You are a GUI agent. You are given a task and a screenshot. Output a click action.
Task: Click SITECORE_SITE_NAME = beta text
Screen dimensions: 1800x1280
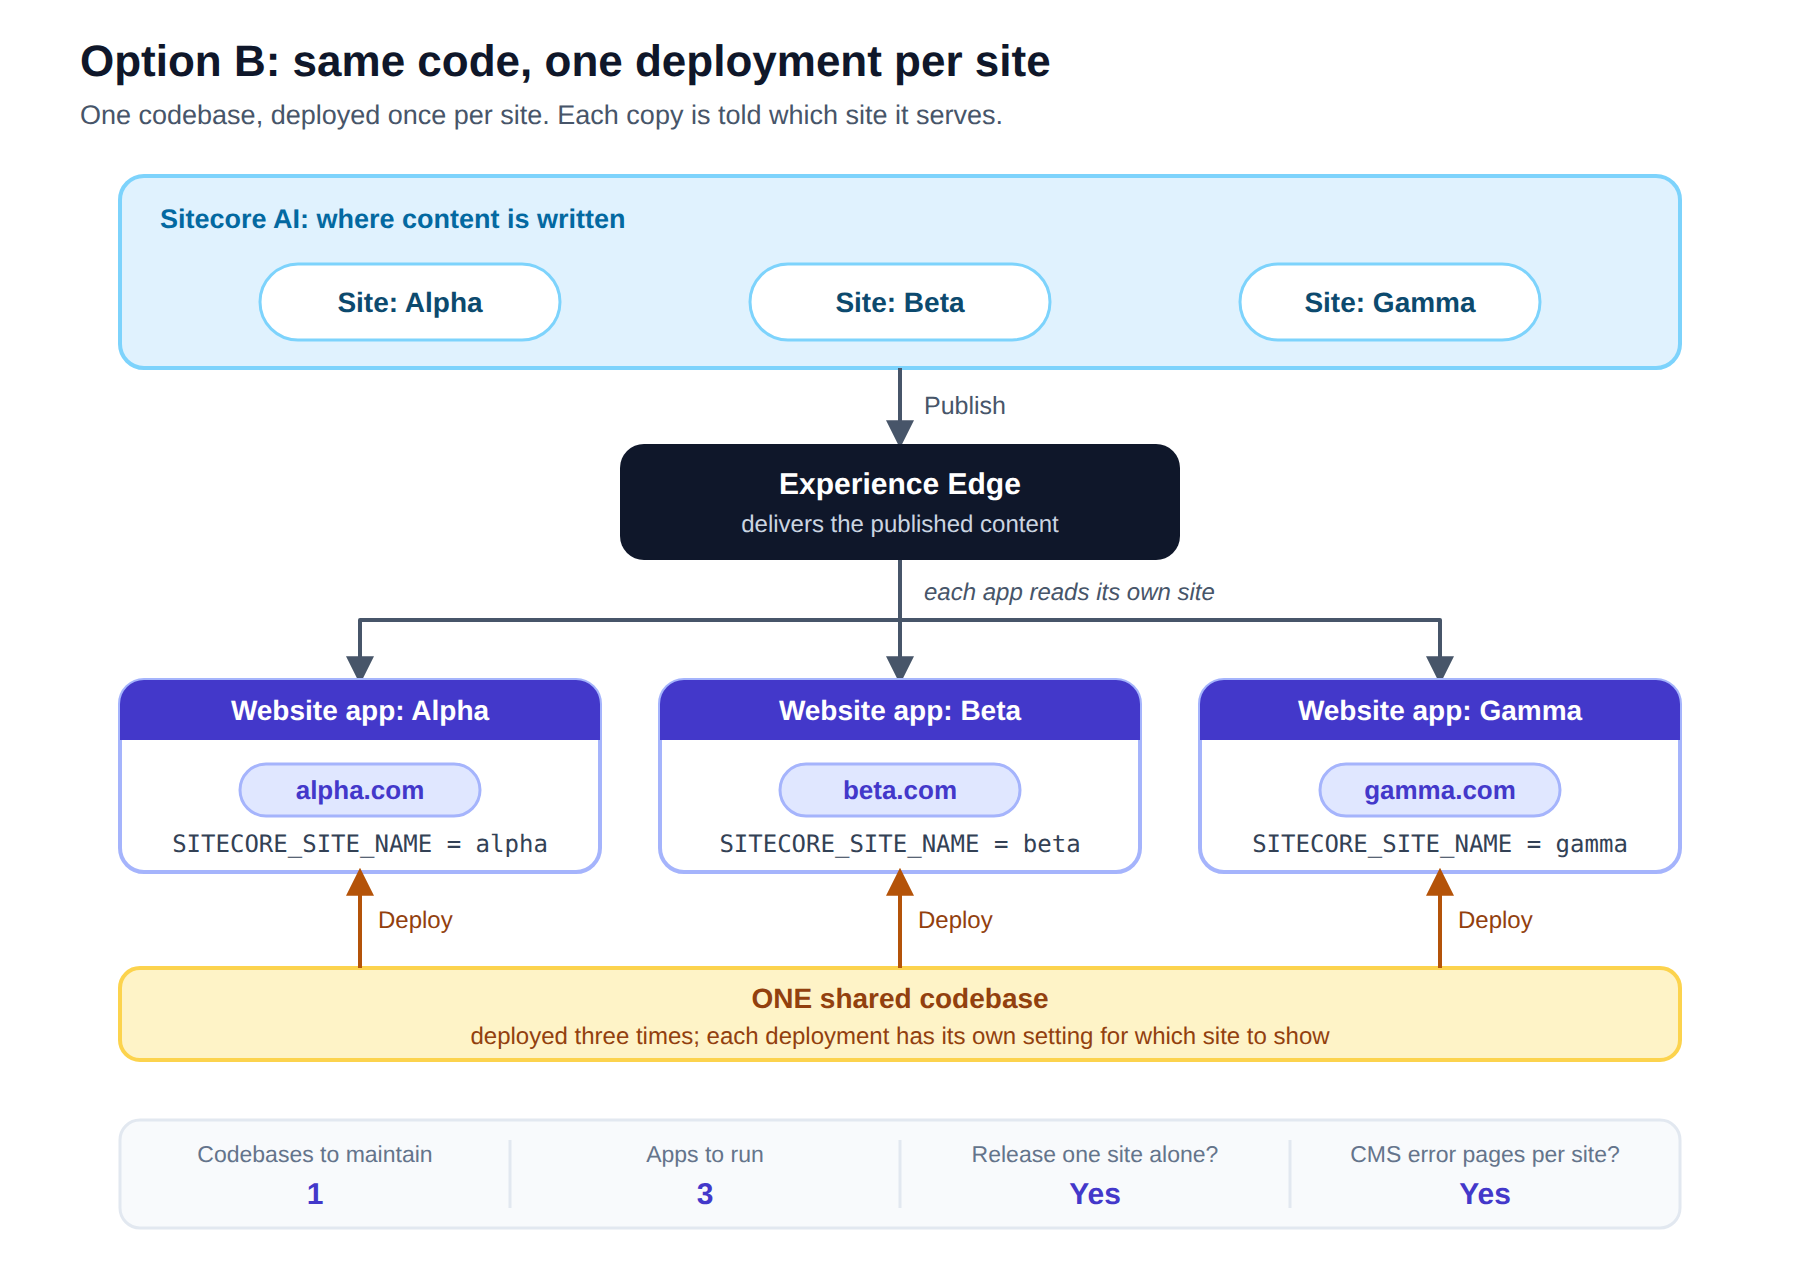click(x=900, y=844)
